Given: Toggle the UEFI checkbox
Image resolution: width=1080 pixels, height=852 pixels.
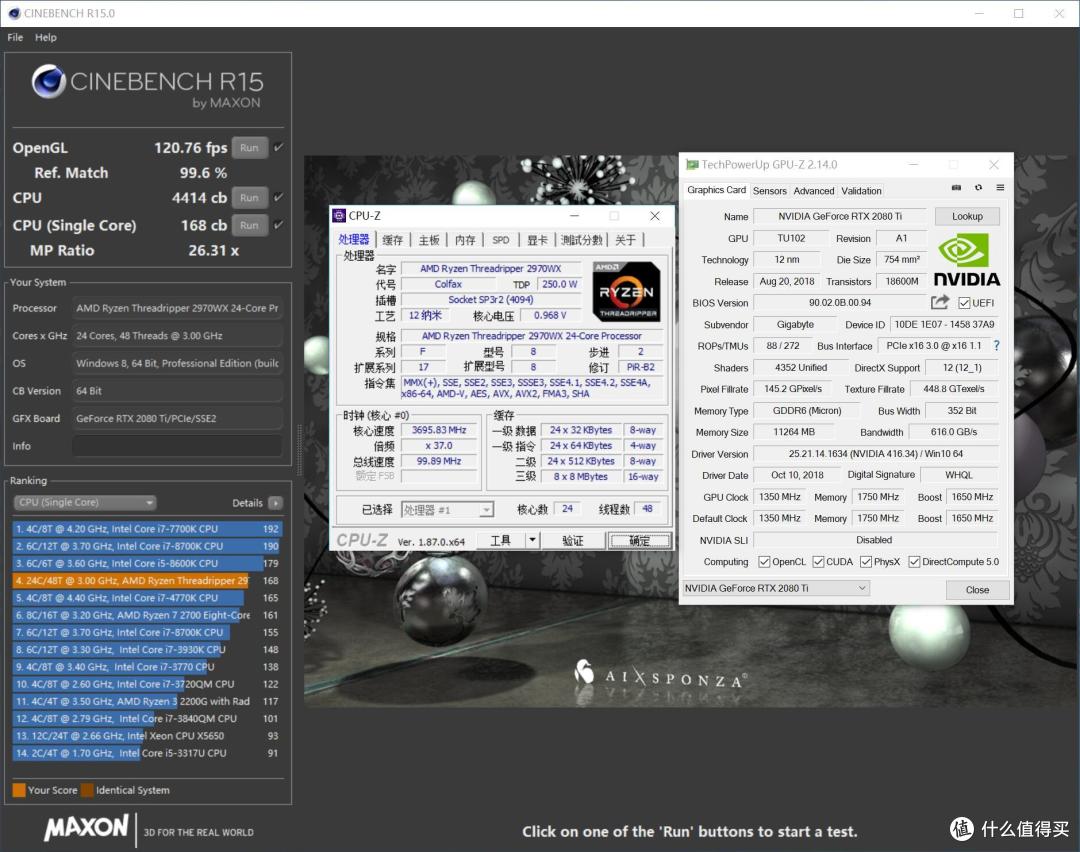Looking at the screenshot, I should coord(964,303).
